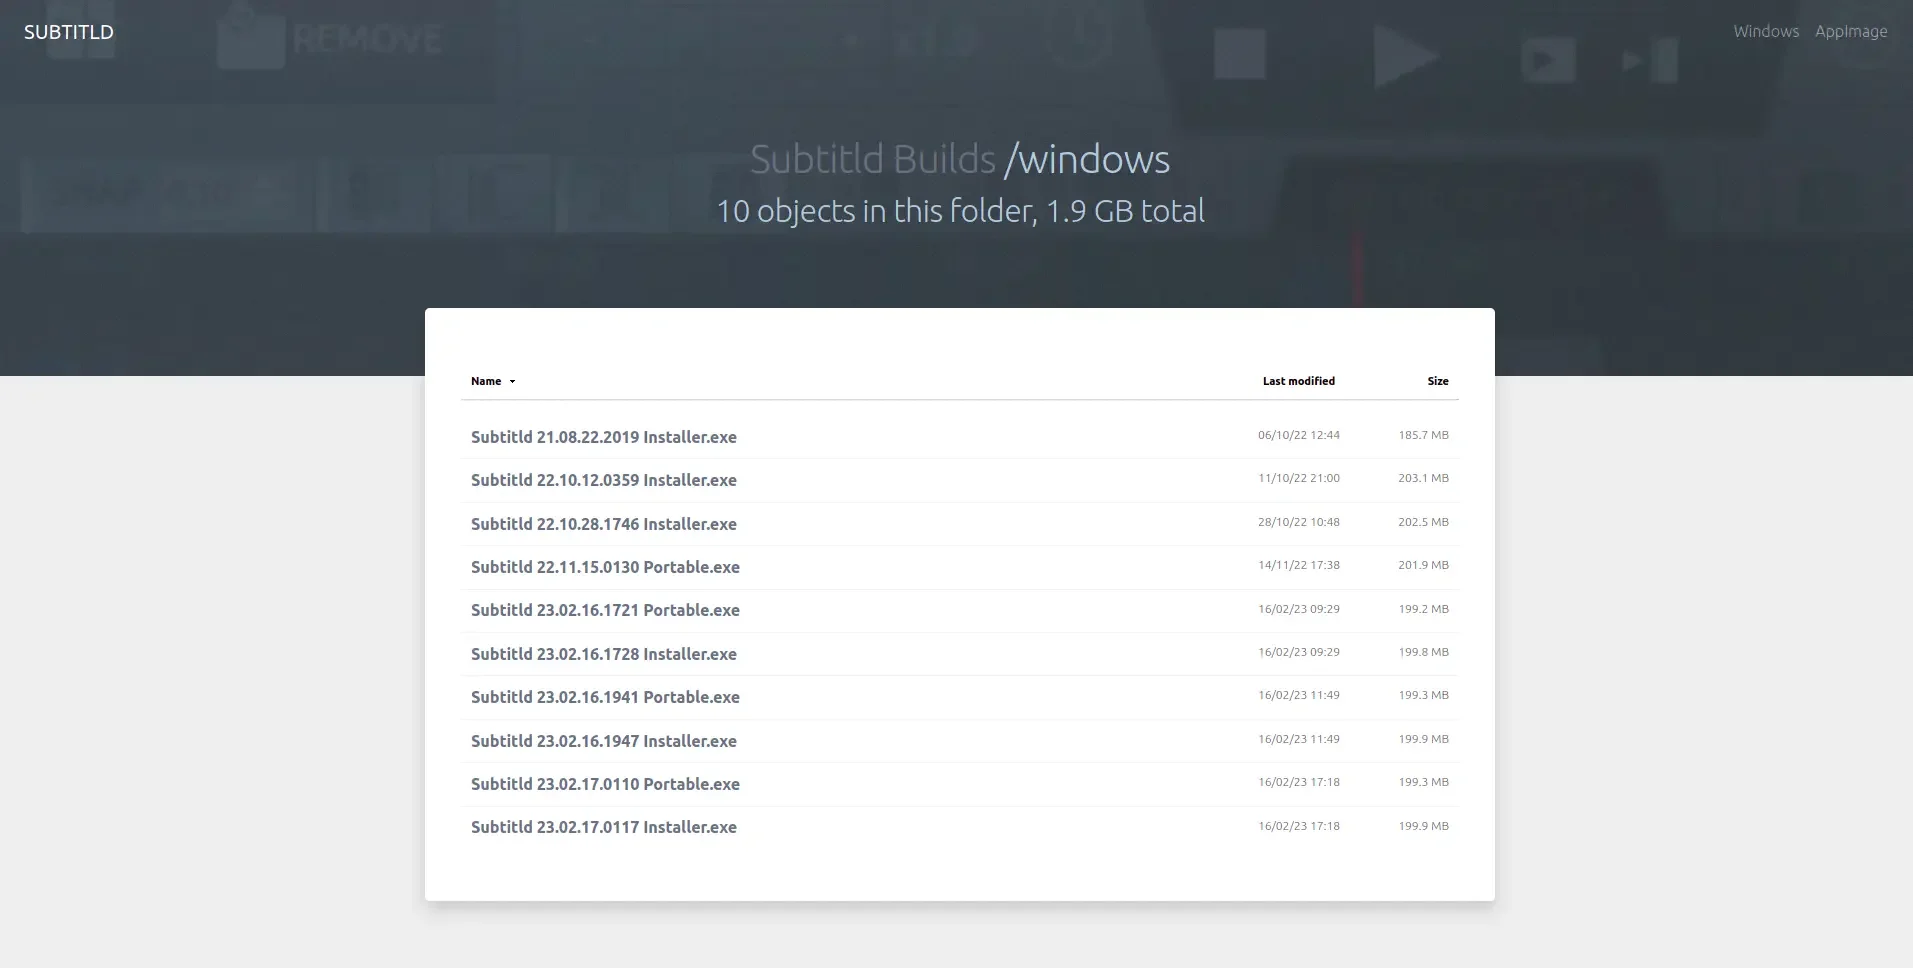1913x968 pixels.
Task: Click the /windows breadcrumb folder
Action: coord(1087,159)
